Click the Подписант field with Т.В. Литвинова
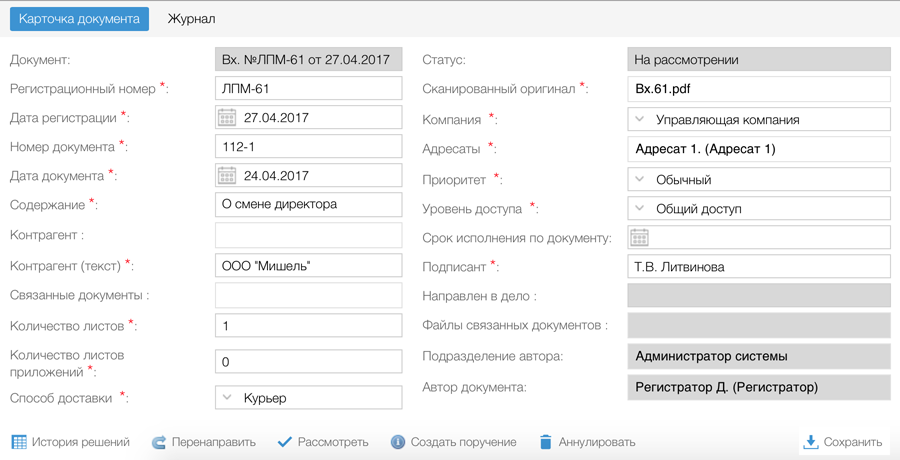900x460 pixels. pos(758,267)
